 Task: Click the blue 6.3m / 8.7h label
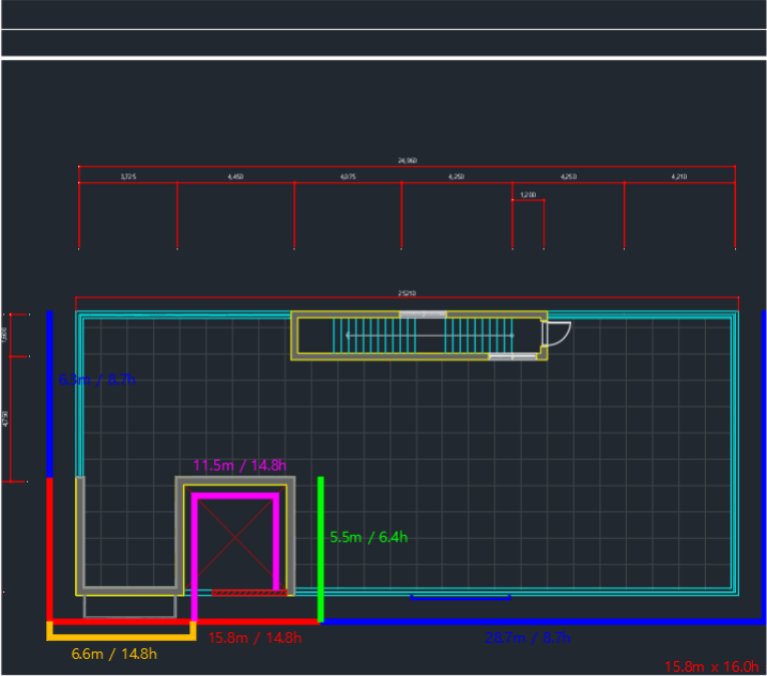coord(97,380)
